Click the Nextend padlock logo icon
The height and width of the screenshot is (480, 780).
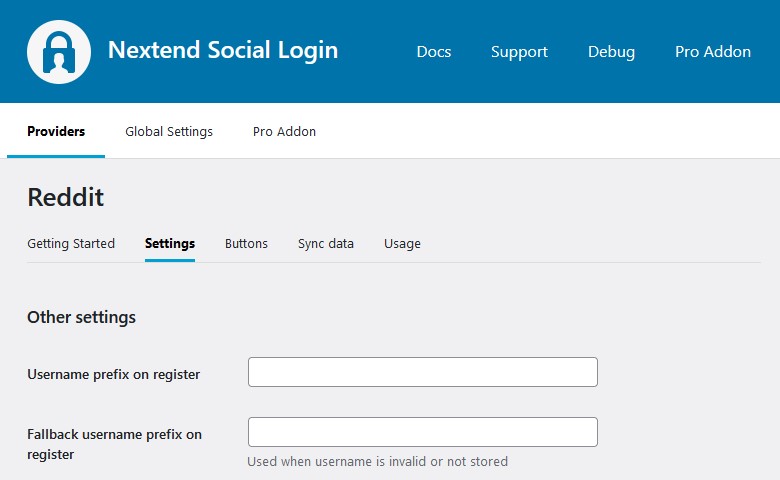click(x=60, y=51)
